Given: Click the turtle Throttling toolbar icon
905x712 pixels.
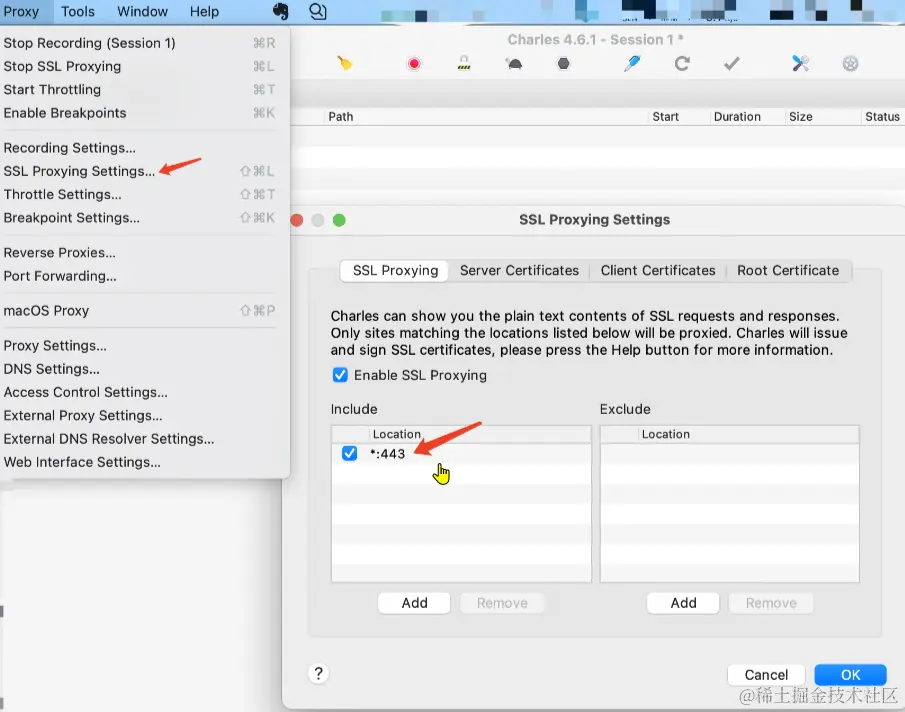Looking at the screenshot, I should [x=514, y=63].
